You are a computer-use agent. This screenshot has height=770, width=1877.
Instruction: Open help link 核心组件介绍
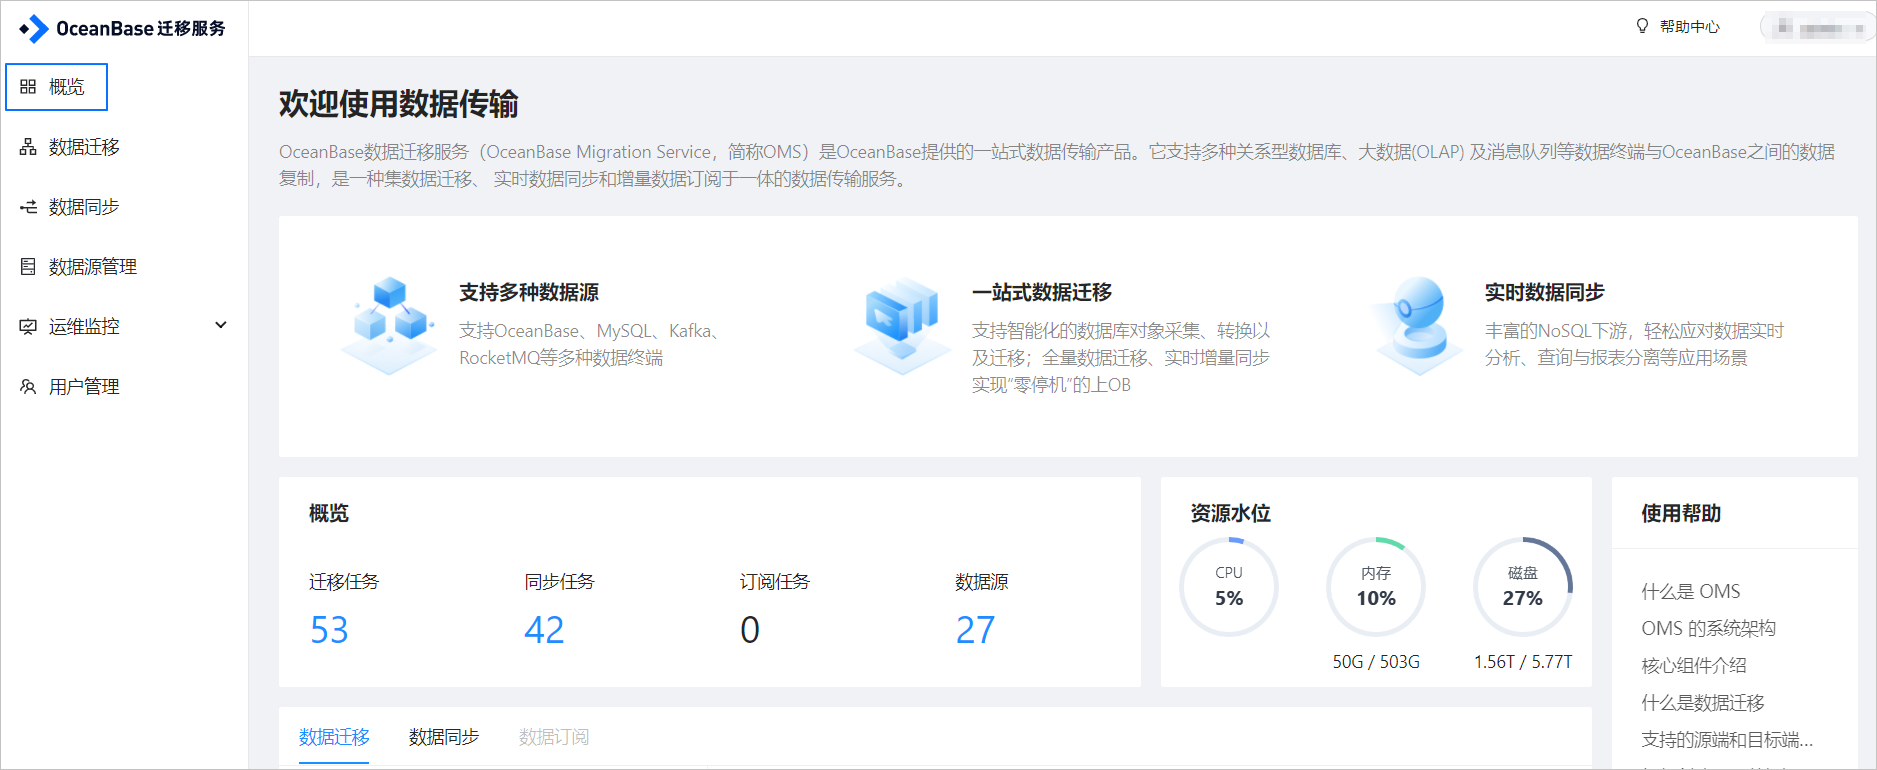pyautogui.click(x=1694, y=666)
